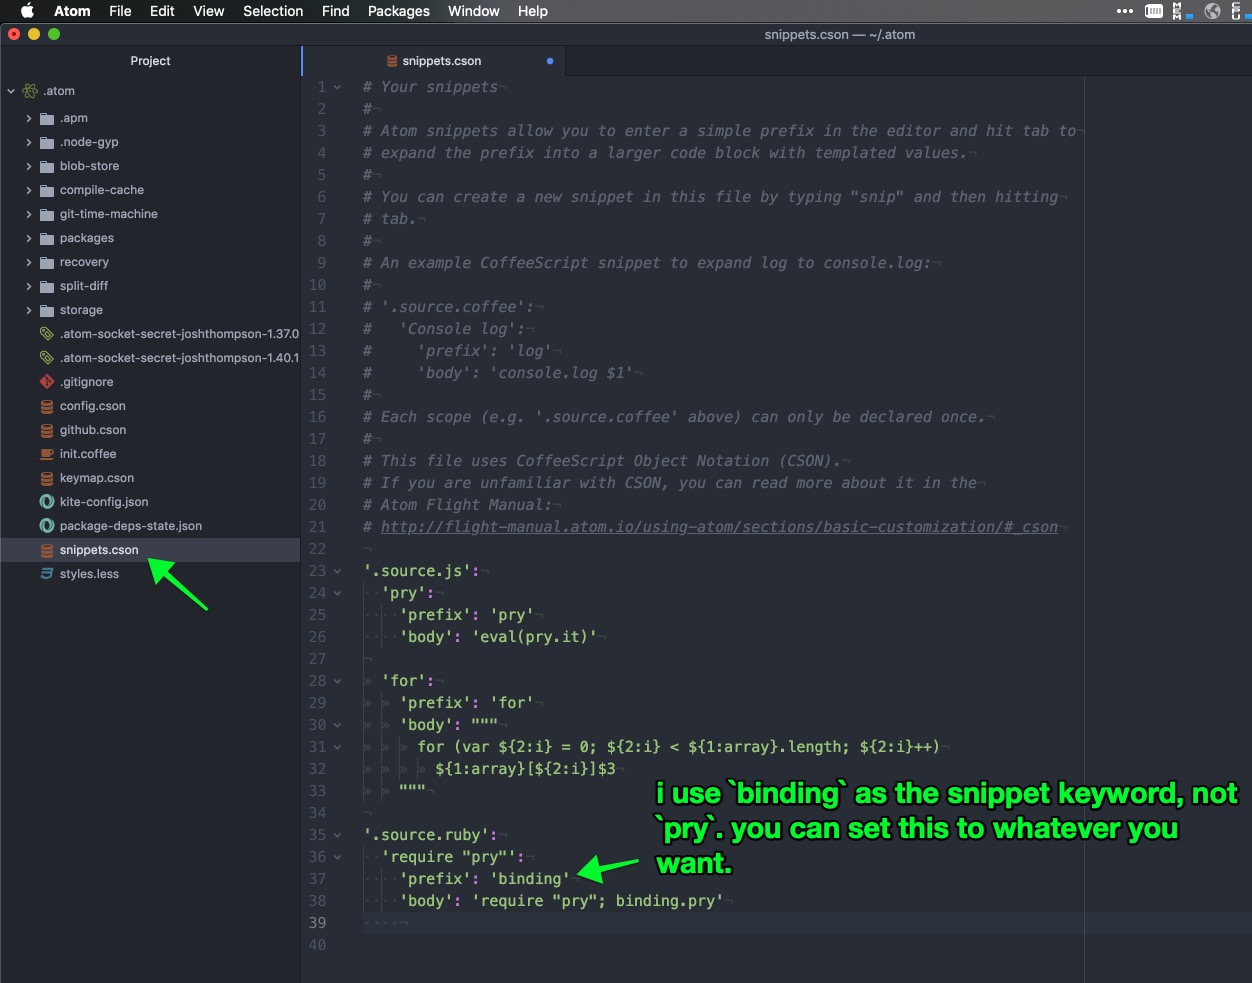Viewport: 1252px width, 983px height.
Task: Fold the 'for' block at line 28
Action: pyautogui.click(x=338, y=681)
